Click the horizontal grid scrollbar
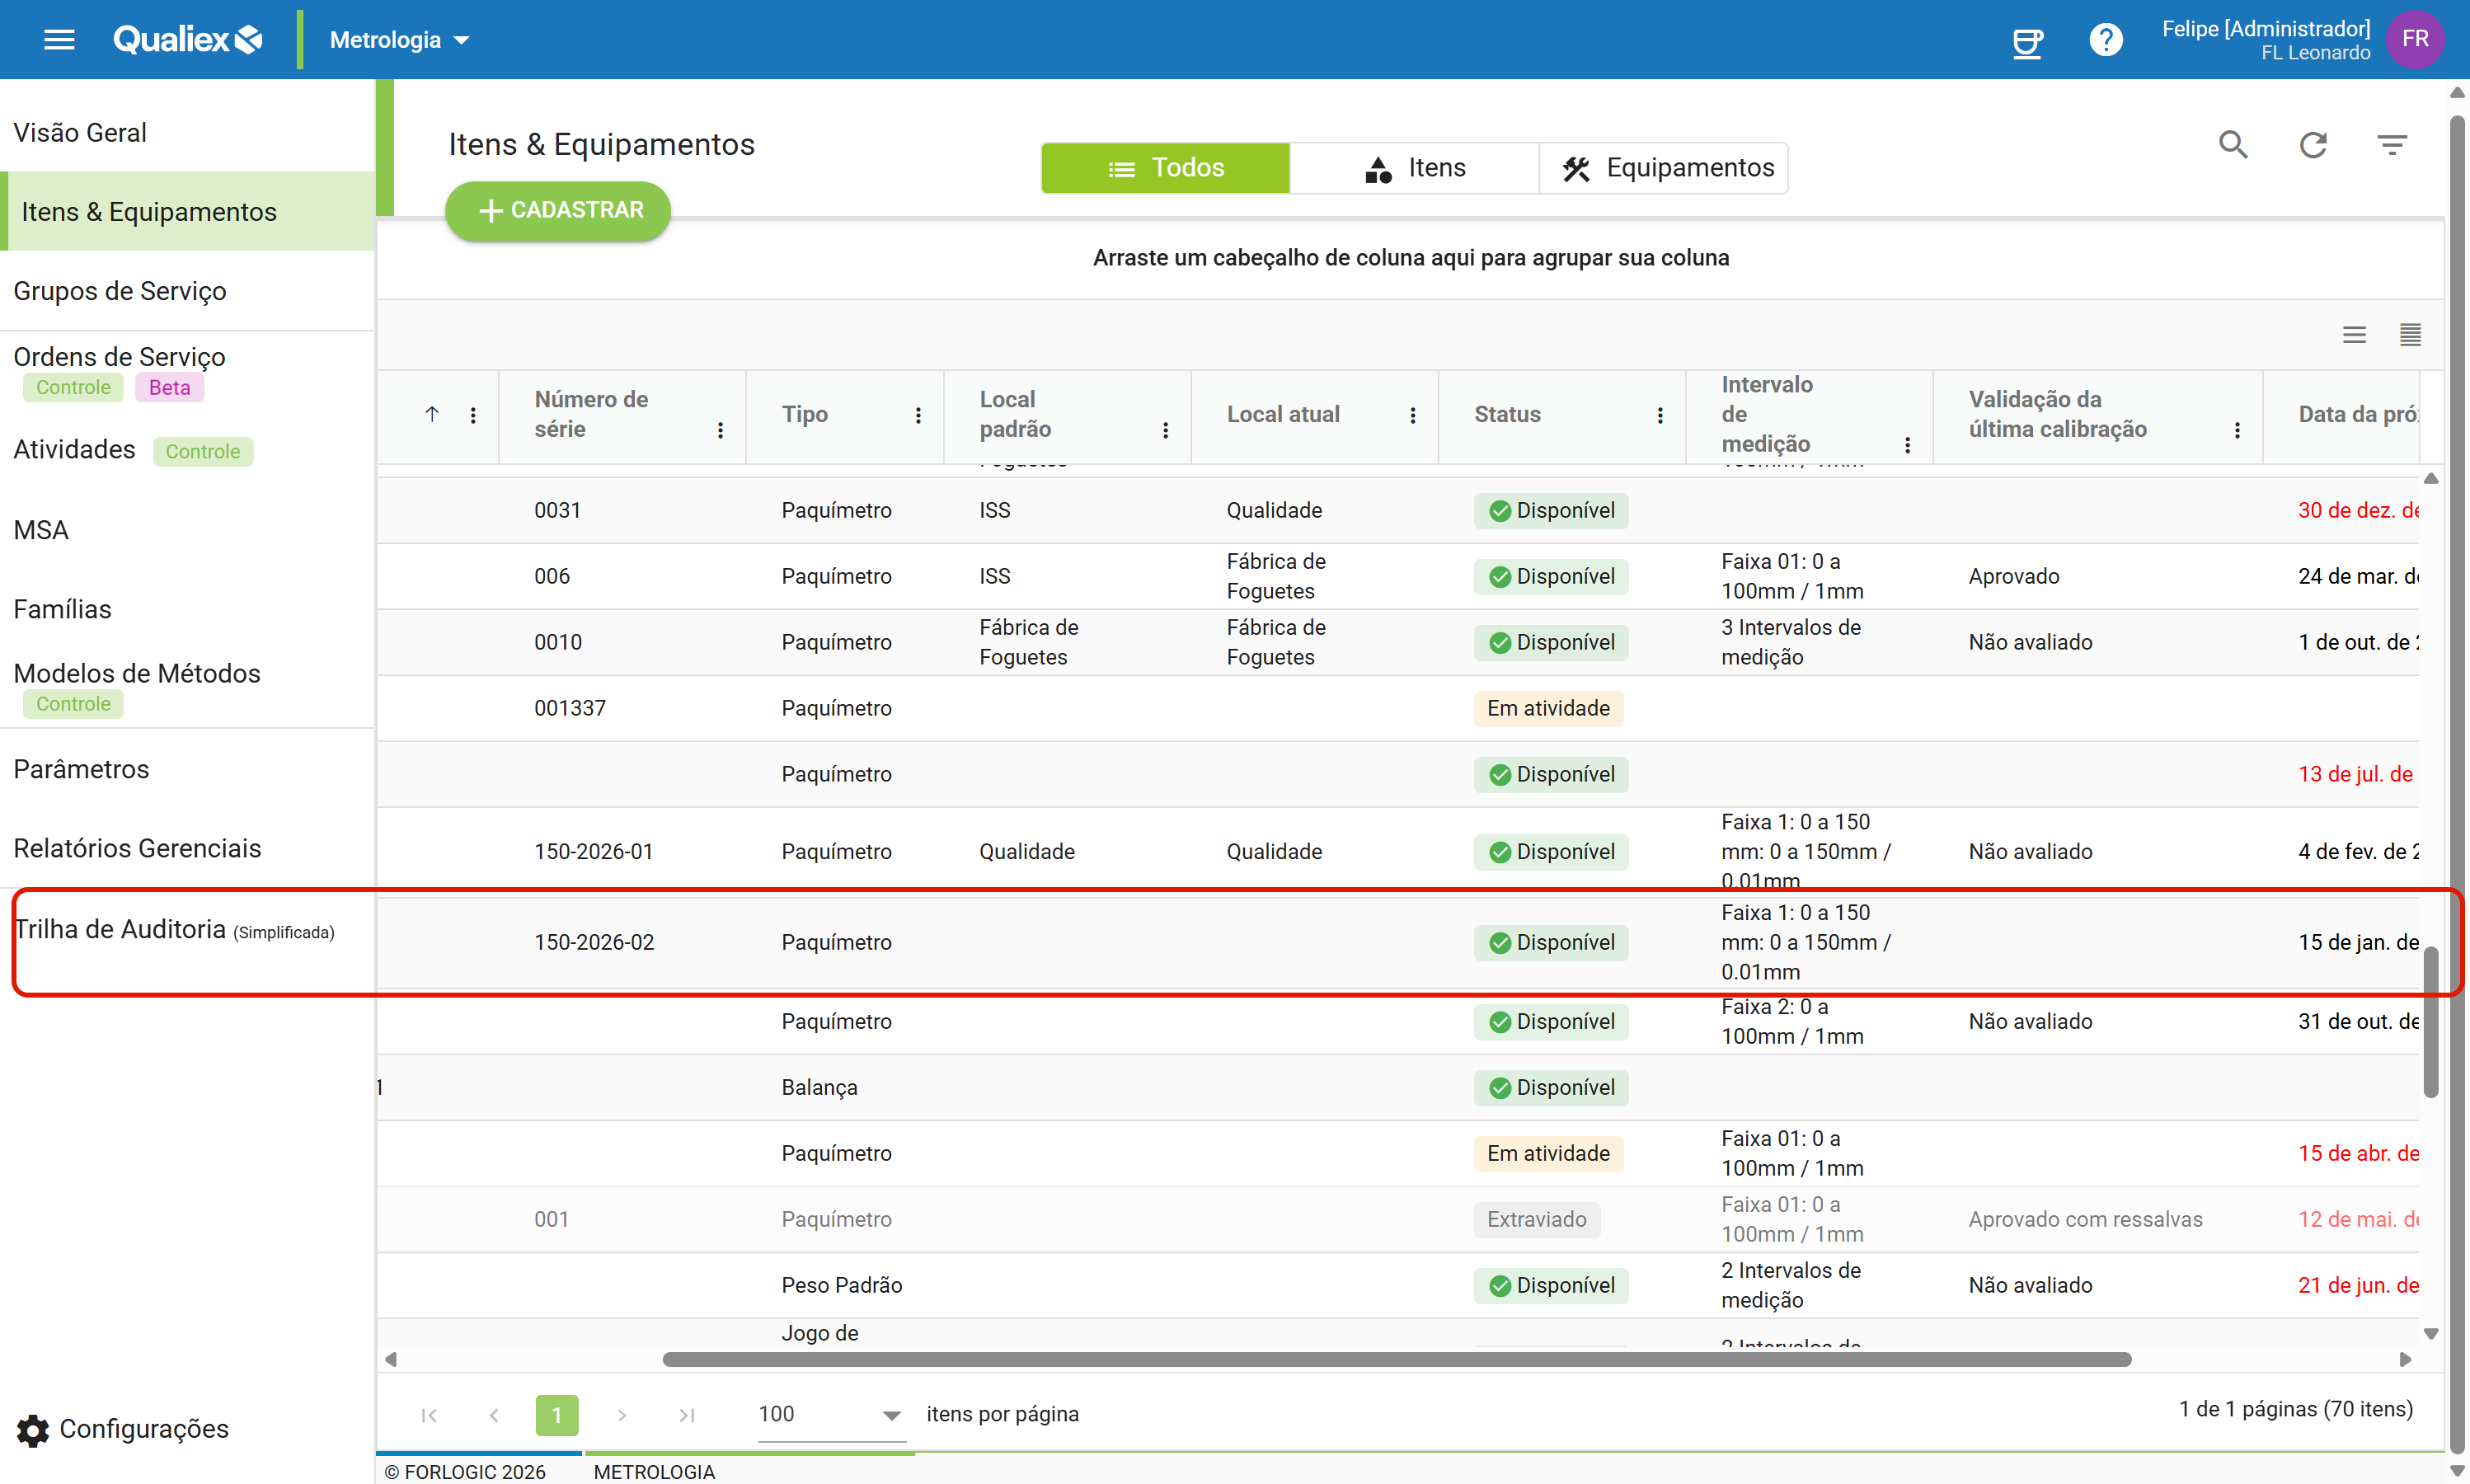Viewport: 2470px width, 1484px height. (1397, 1360)
